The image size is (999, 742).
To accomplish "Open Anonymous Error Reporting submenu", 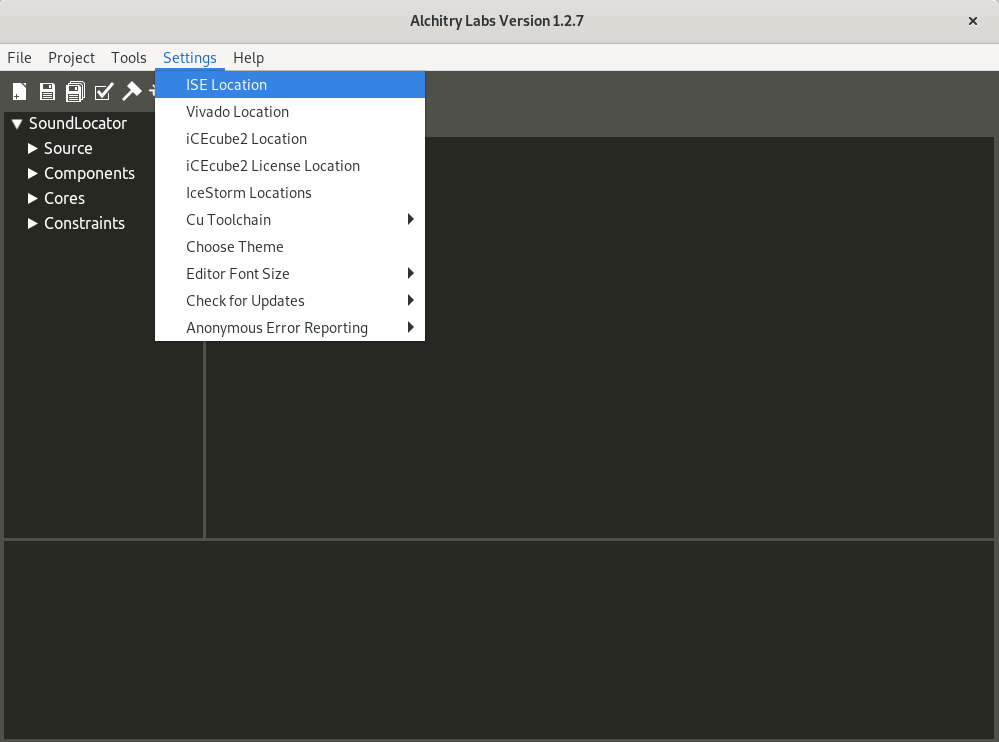I will point(290,328).
